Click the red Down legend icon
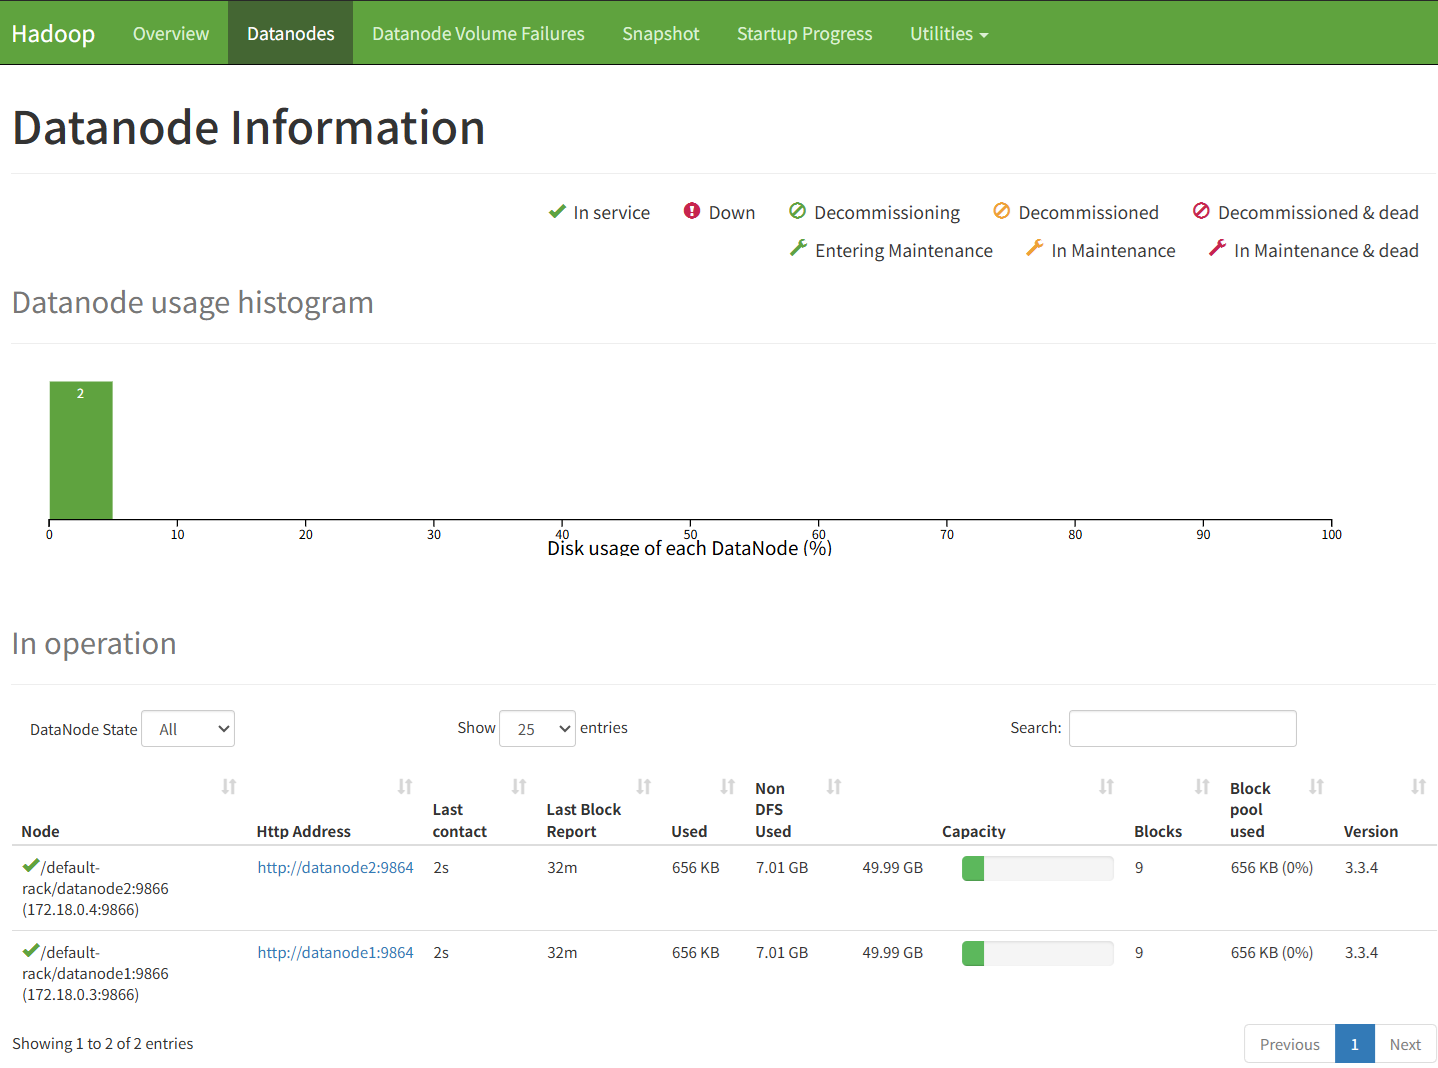 tap(692, 211)
